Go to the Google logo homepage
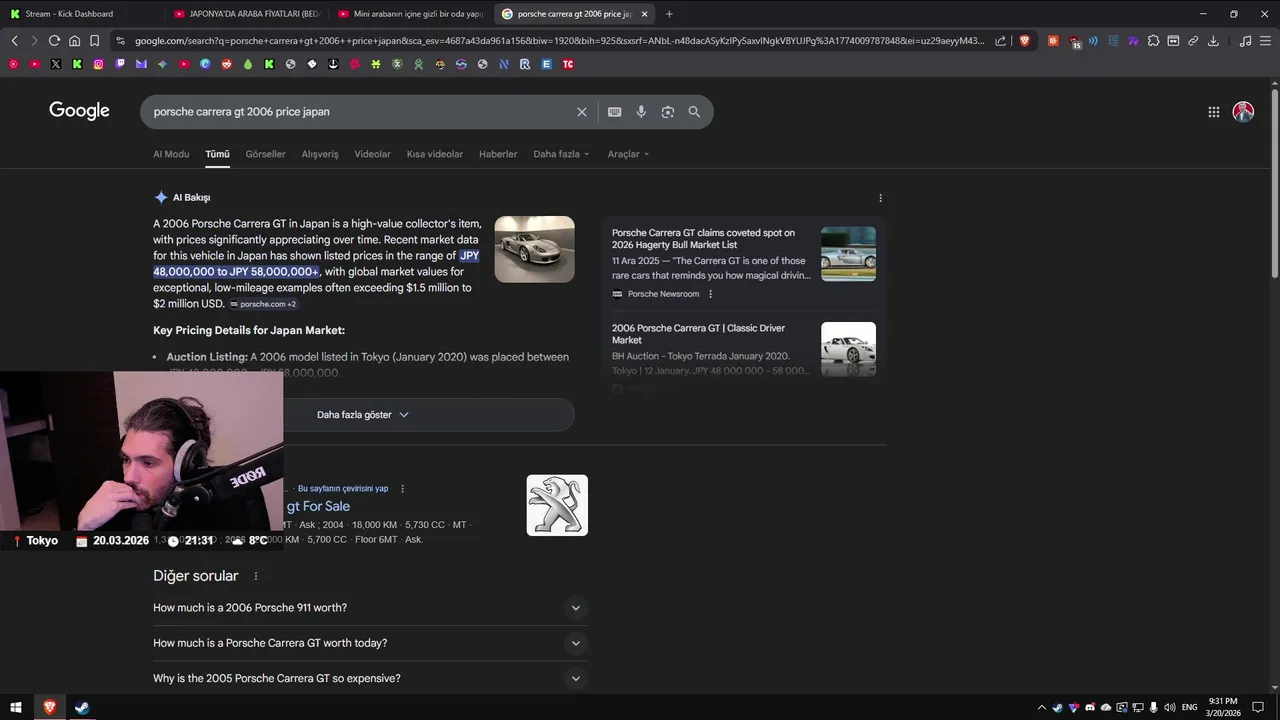 point(79,111)
